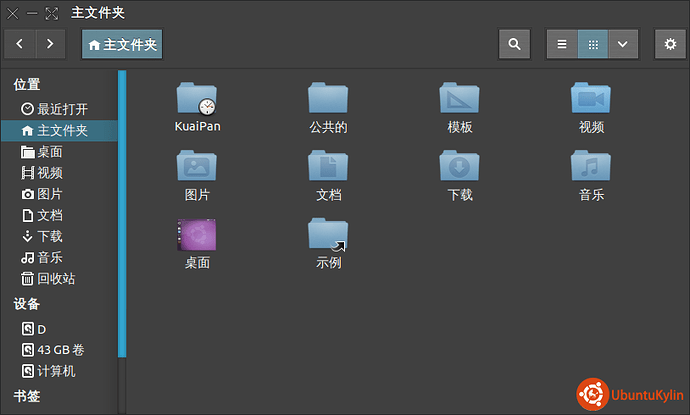Open the 公共的 folder

click(x=328, y=99)
